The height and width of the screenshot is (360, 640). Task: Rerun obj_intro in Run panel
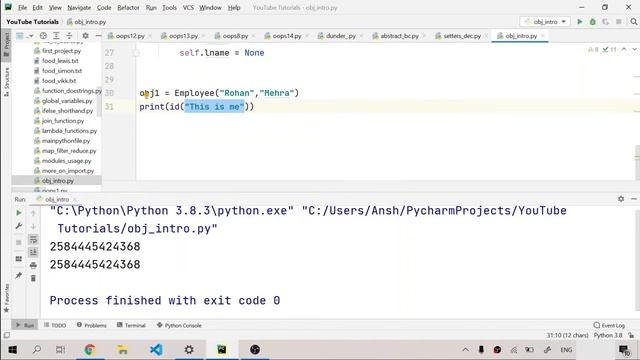[x=18, y=213]
